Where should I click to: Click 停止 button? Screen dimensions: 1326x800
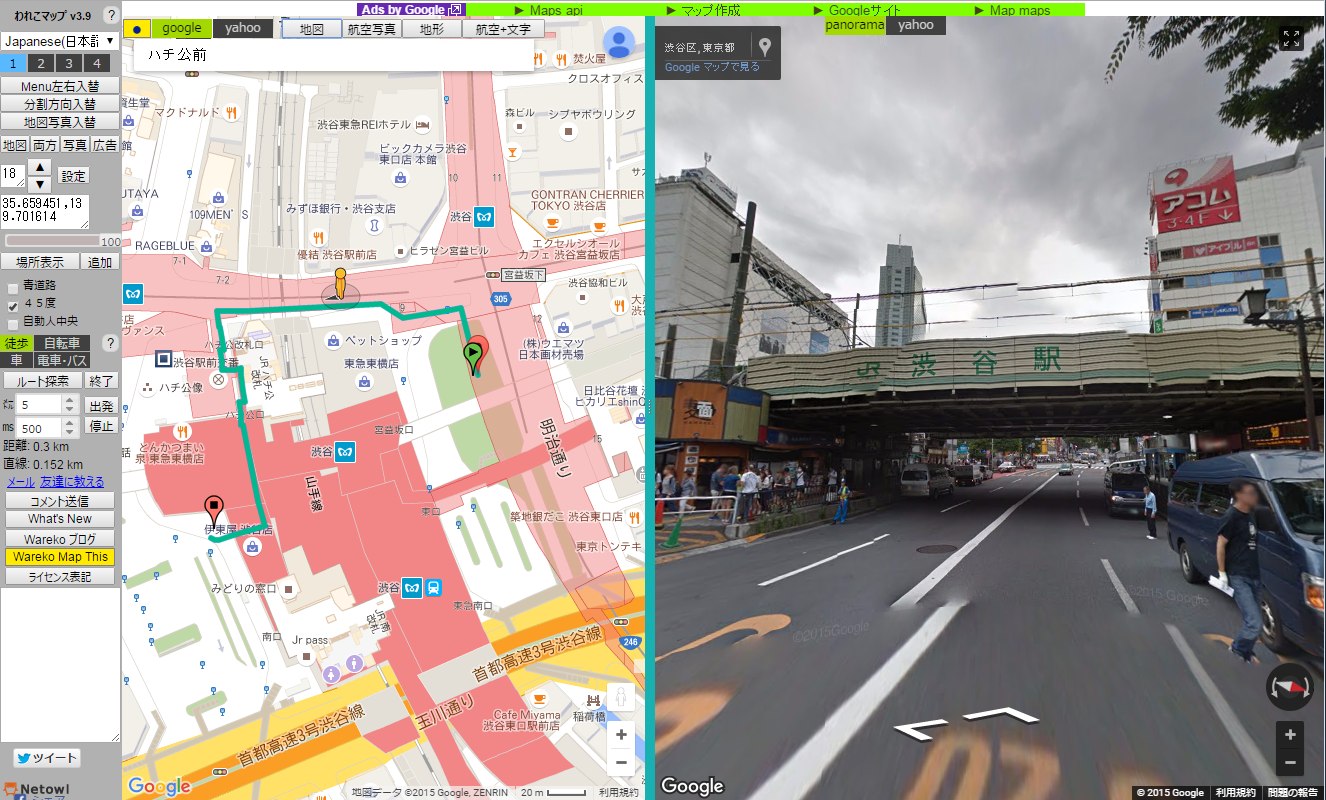[x=101, y=426]
